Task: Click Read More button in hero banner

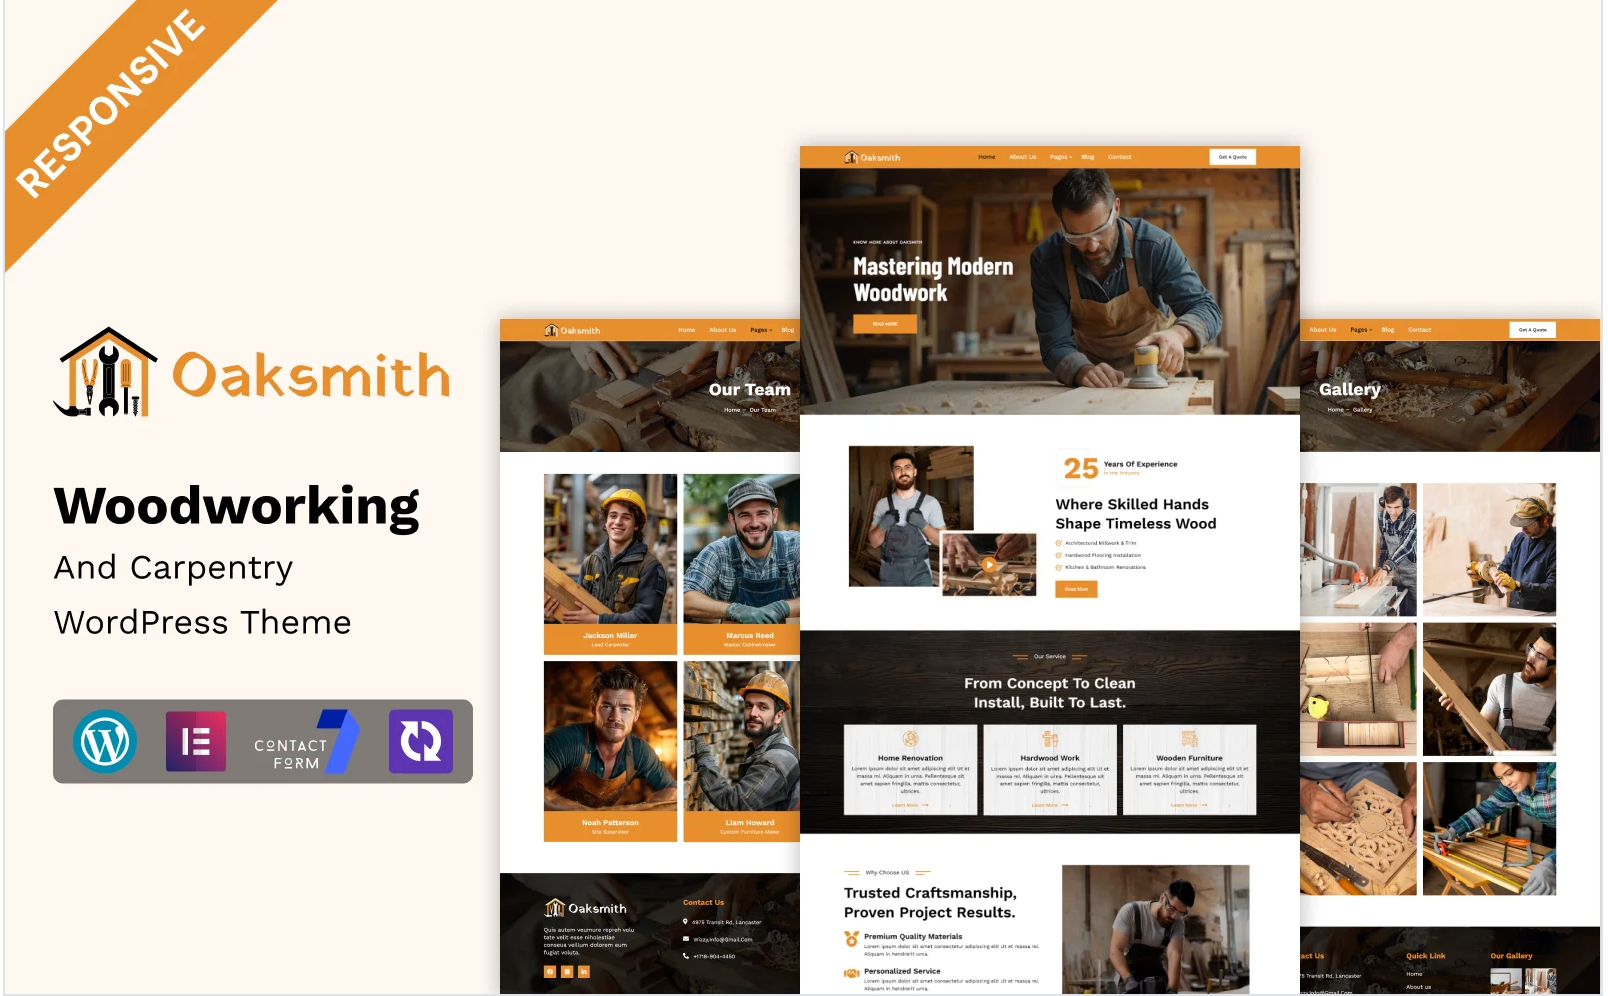Action: pos(885,324)
